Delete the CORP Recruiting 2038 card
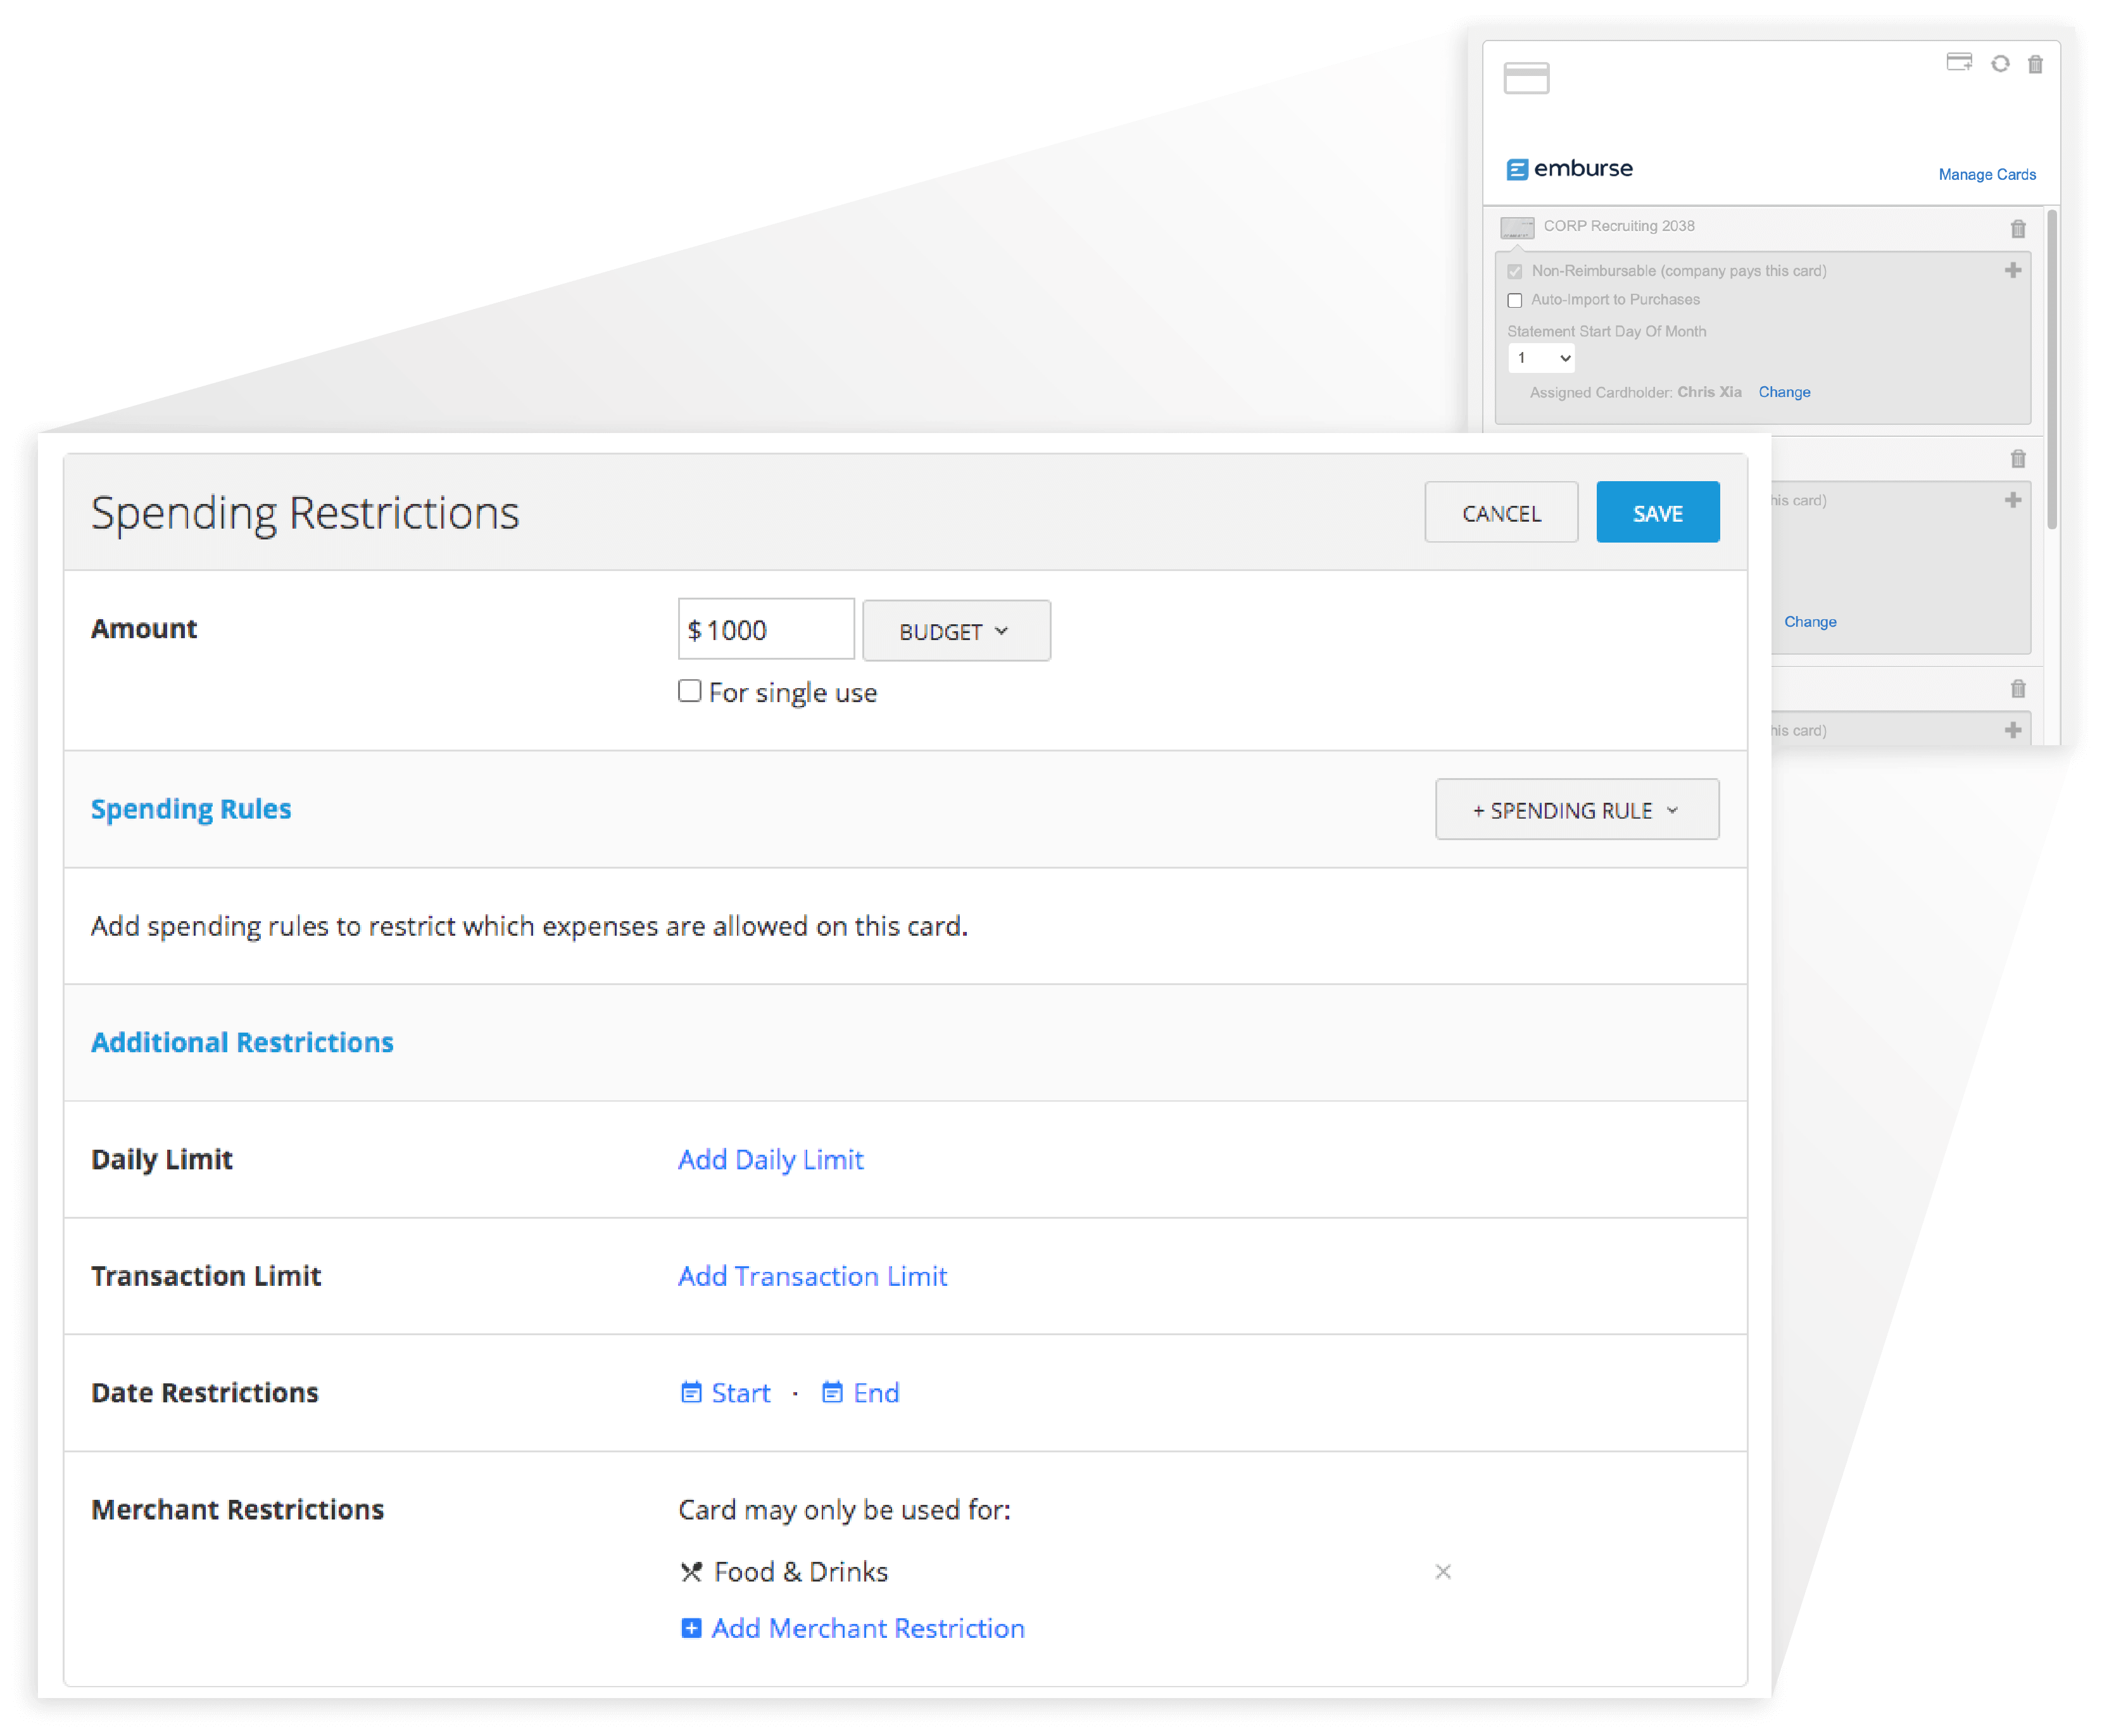The image size is (2102, 1736). (x=2019, y=229)
